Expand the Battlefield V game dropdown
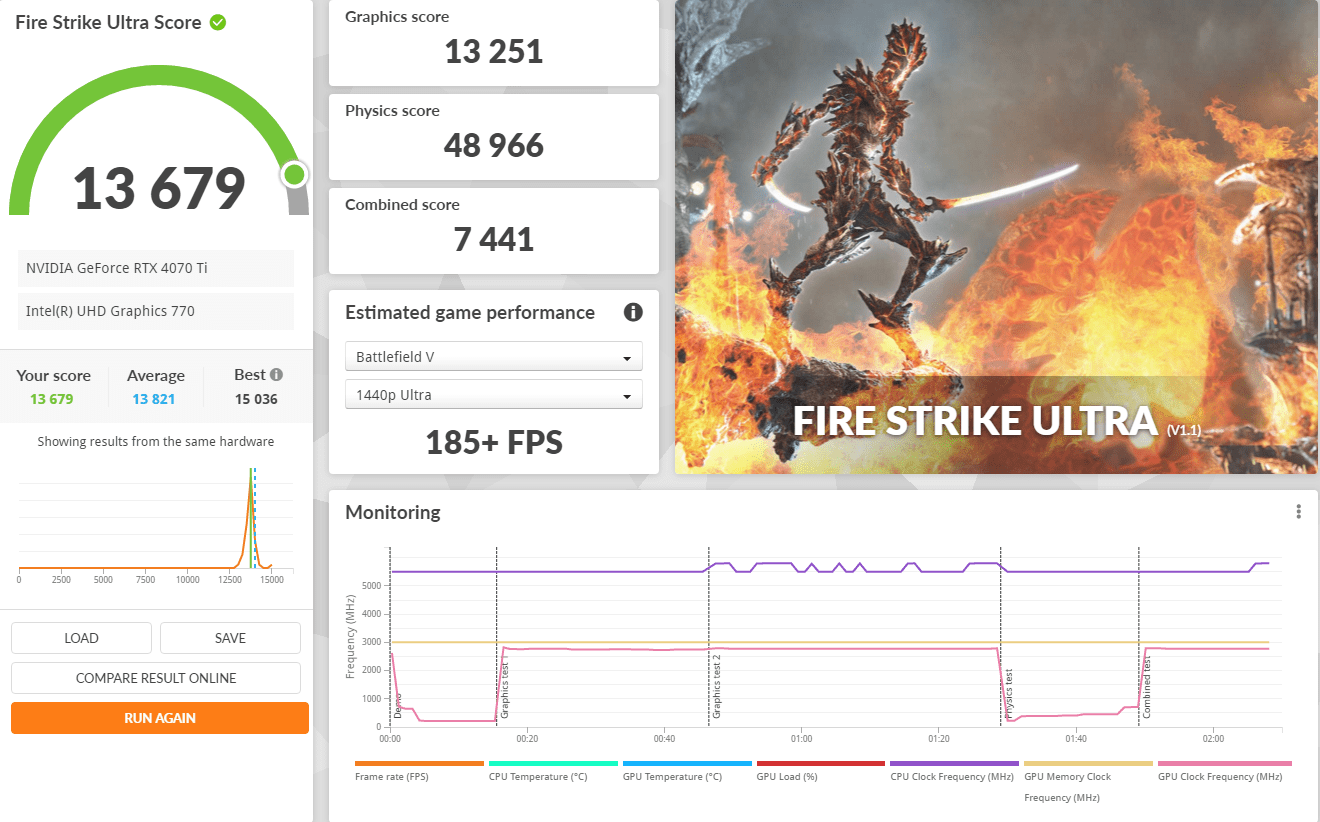The width and height of the screenshot is (1320, 822). [x=494, y=357]
